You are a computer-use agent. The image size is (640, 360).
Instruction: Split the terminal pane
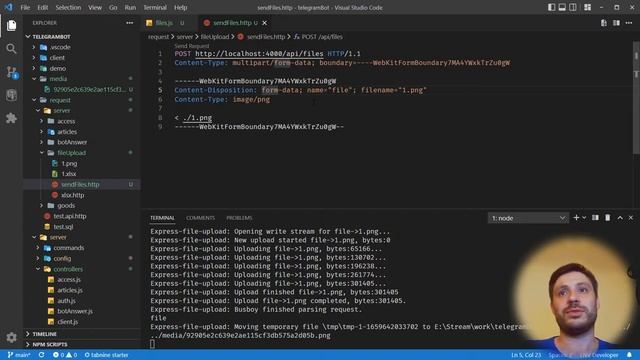(596, 218)
